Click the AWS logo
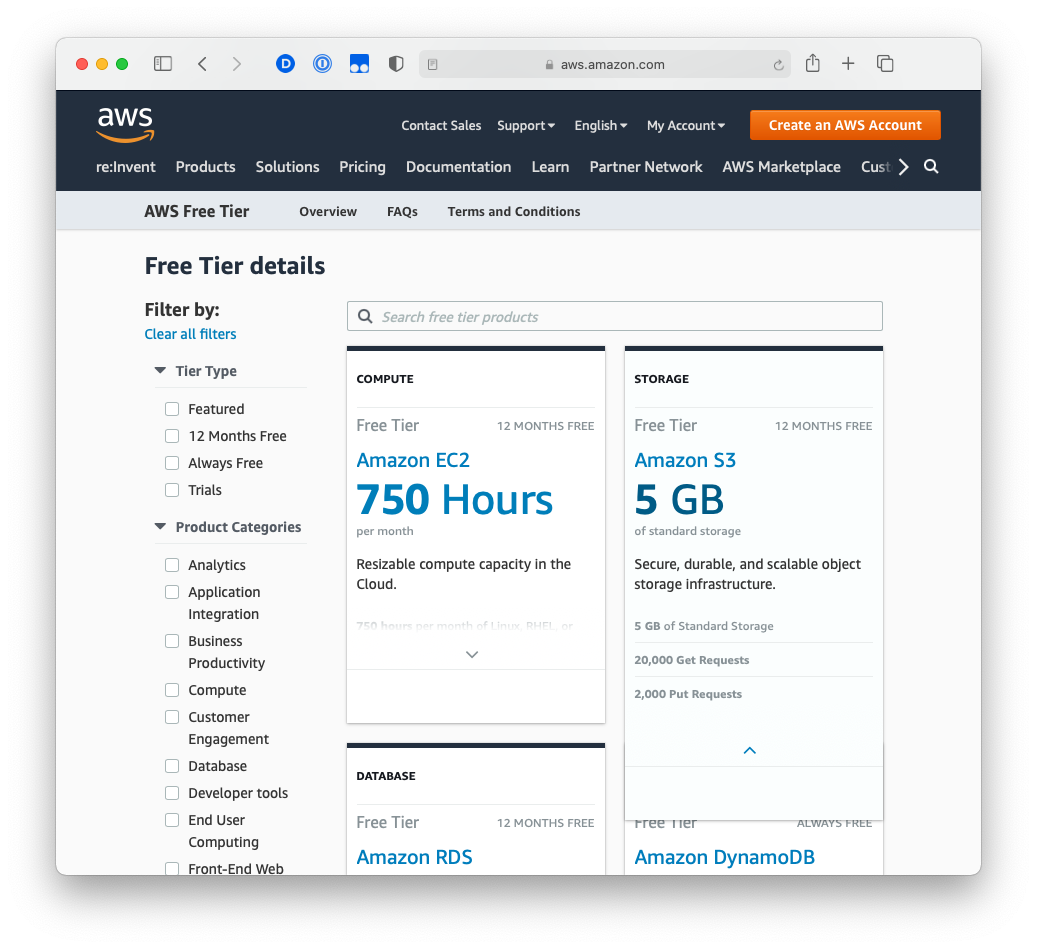 (x=125, y=124)
